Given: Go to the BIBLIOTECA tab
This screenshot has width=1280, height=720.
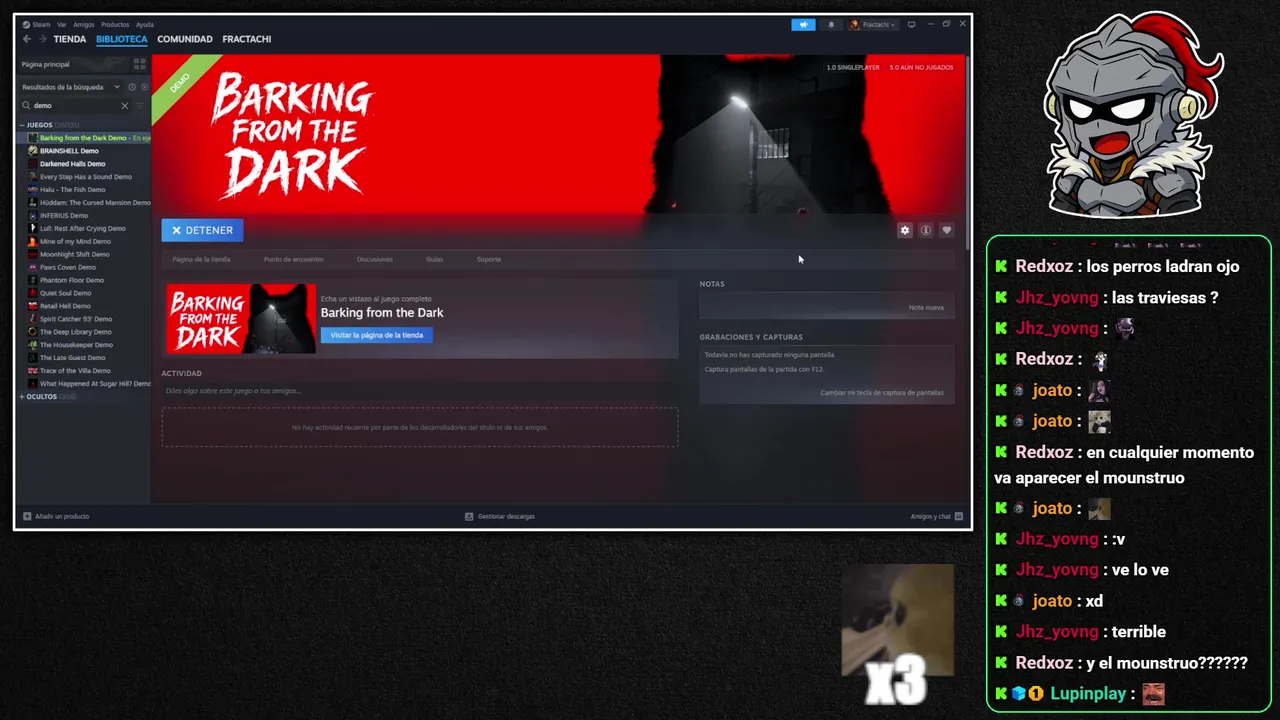Looking at the screenshot, I should pyautogui.click(x=122, y=39).
